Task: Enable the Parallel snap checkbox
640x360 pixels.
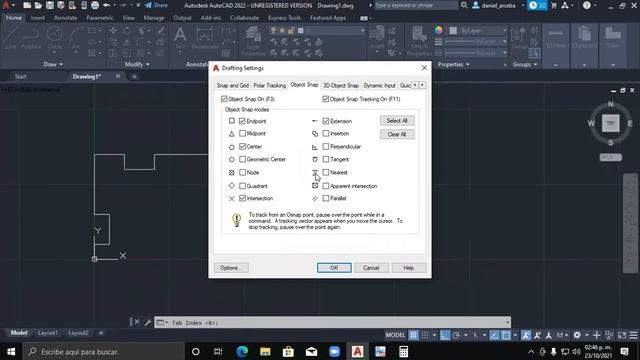Action: (326, 198)
